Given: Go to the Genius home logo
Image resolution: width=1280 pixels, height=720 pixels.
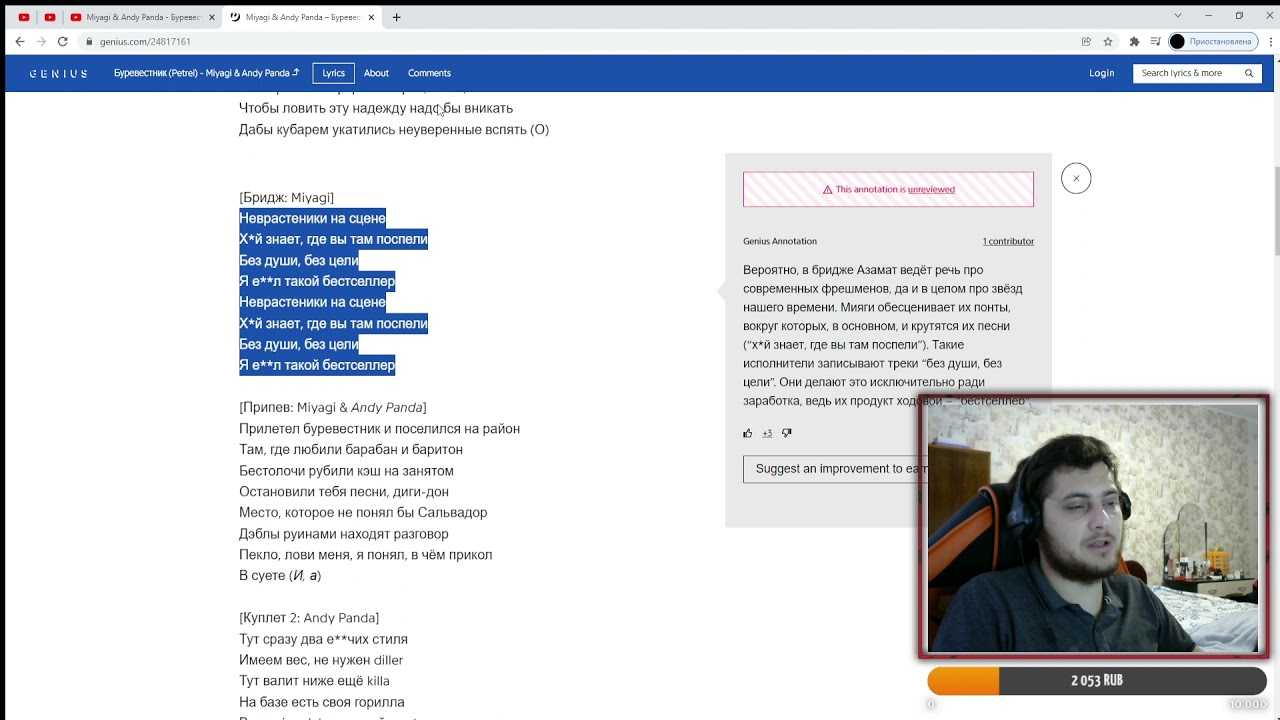Looking at the screenshot, I should [58, 73].
